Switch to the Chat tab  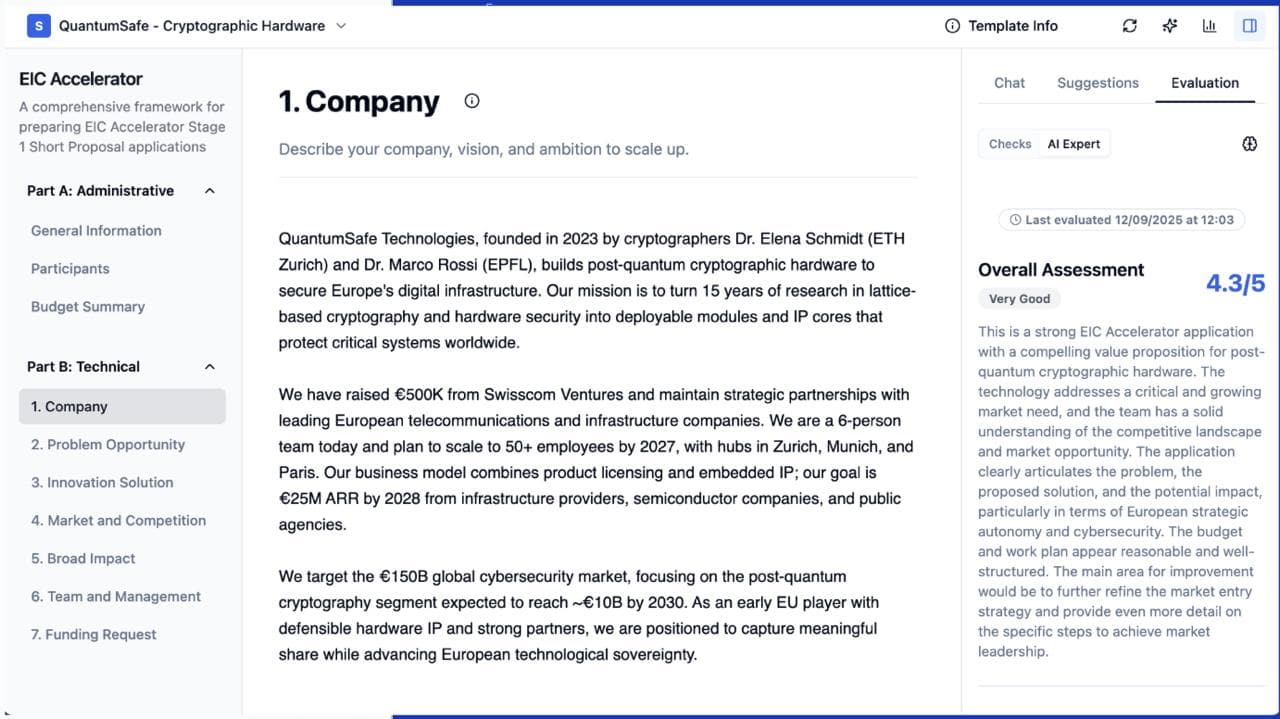(1009, 83)
